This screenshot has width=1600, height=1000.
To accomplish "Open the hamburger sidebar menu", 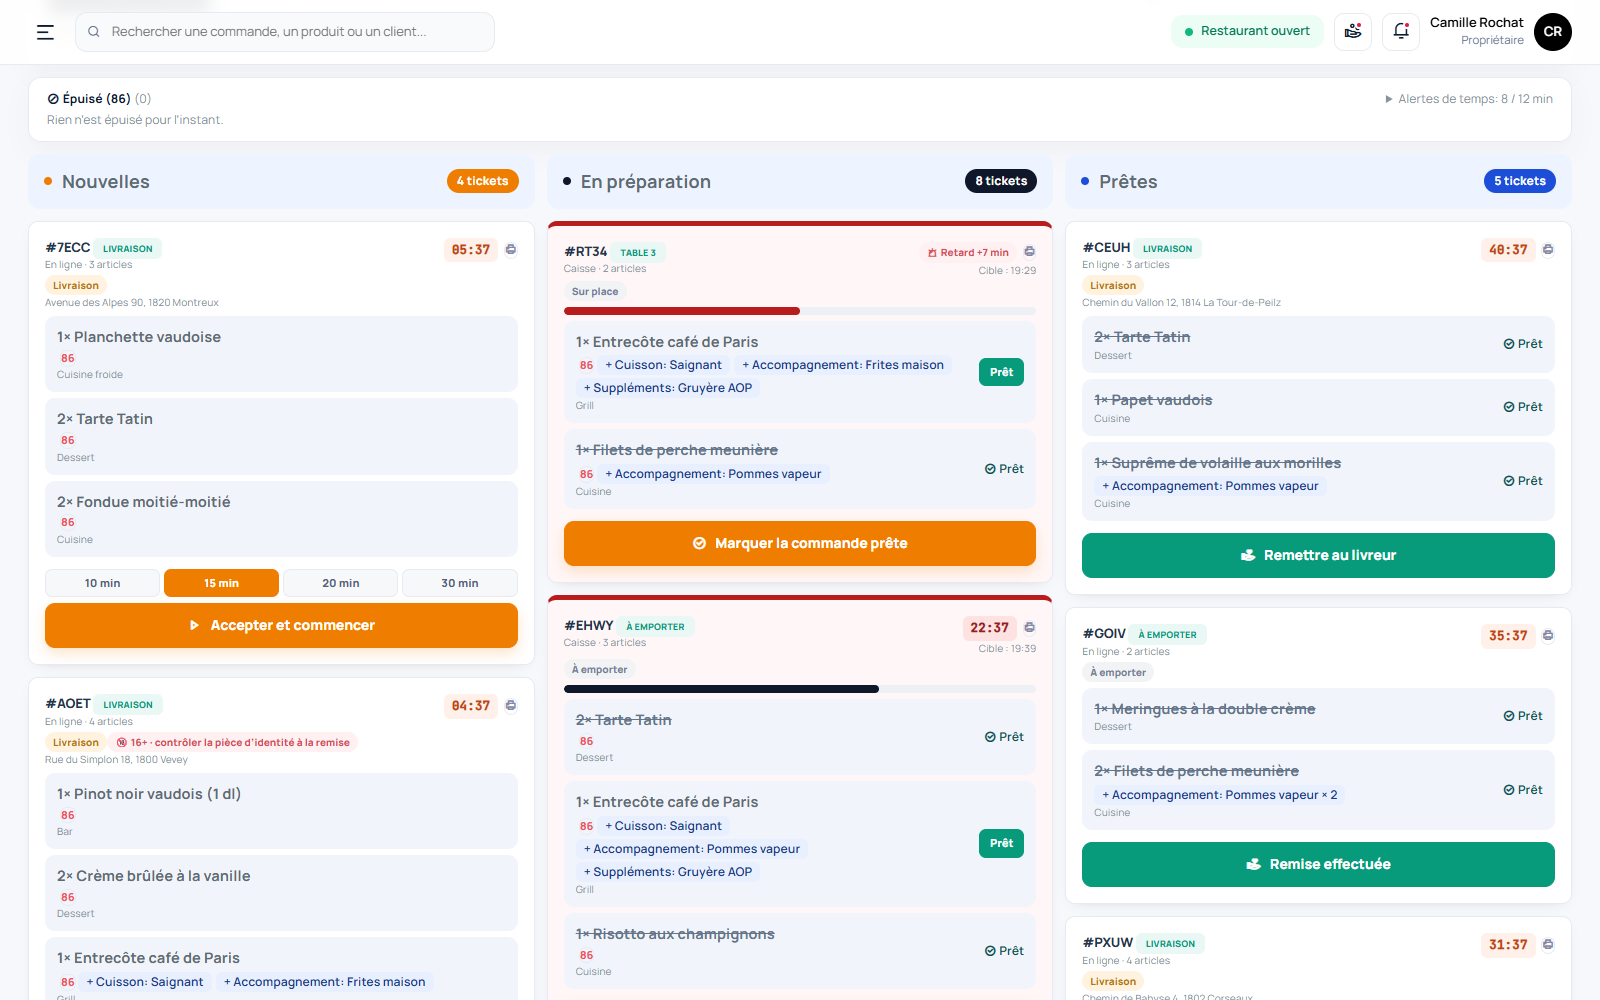I will pos(45,32).
